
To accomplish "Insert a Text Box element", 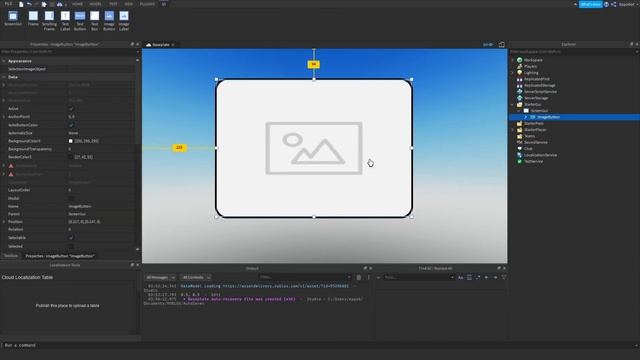I will [x=94, y=20].
